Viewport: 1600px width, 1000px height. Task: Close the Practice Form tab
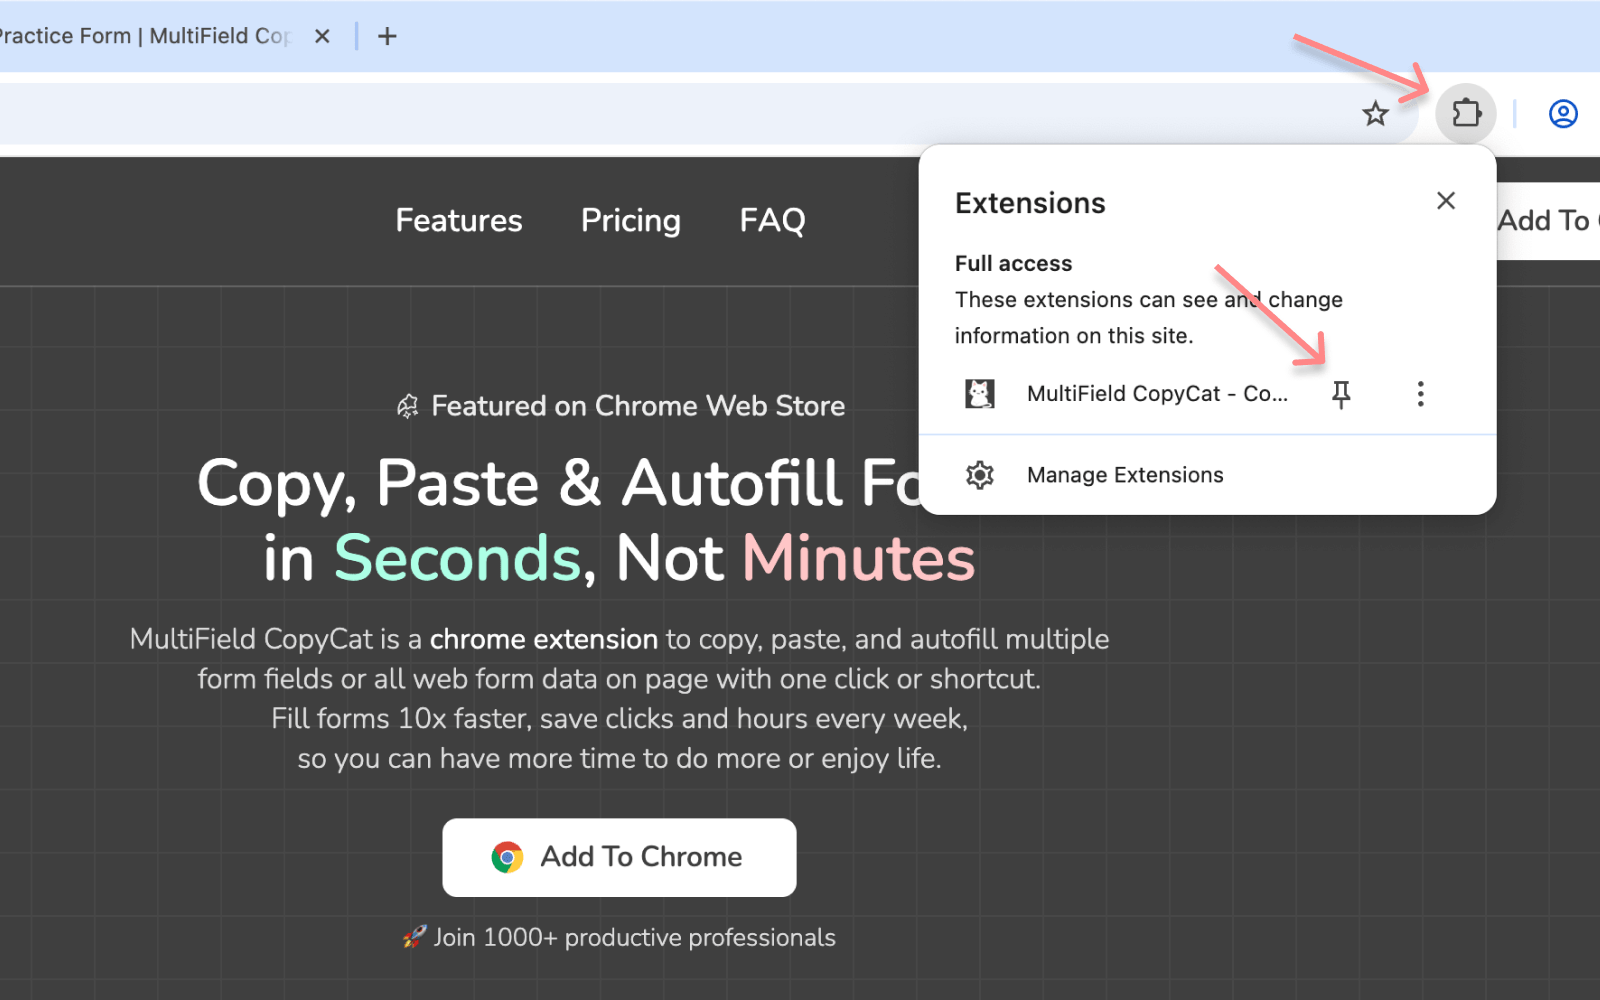[322, 36]
